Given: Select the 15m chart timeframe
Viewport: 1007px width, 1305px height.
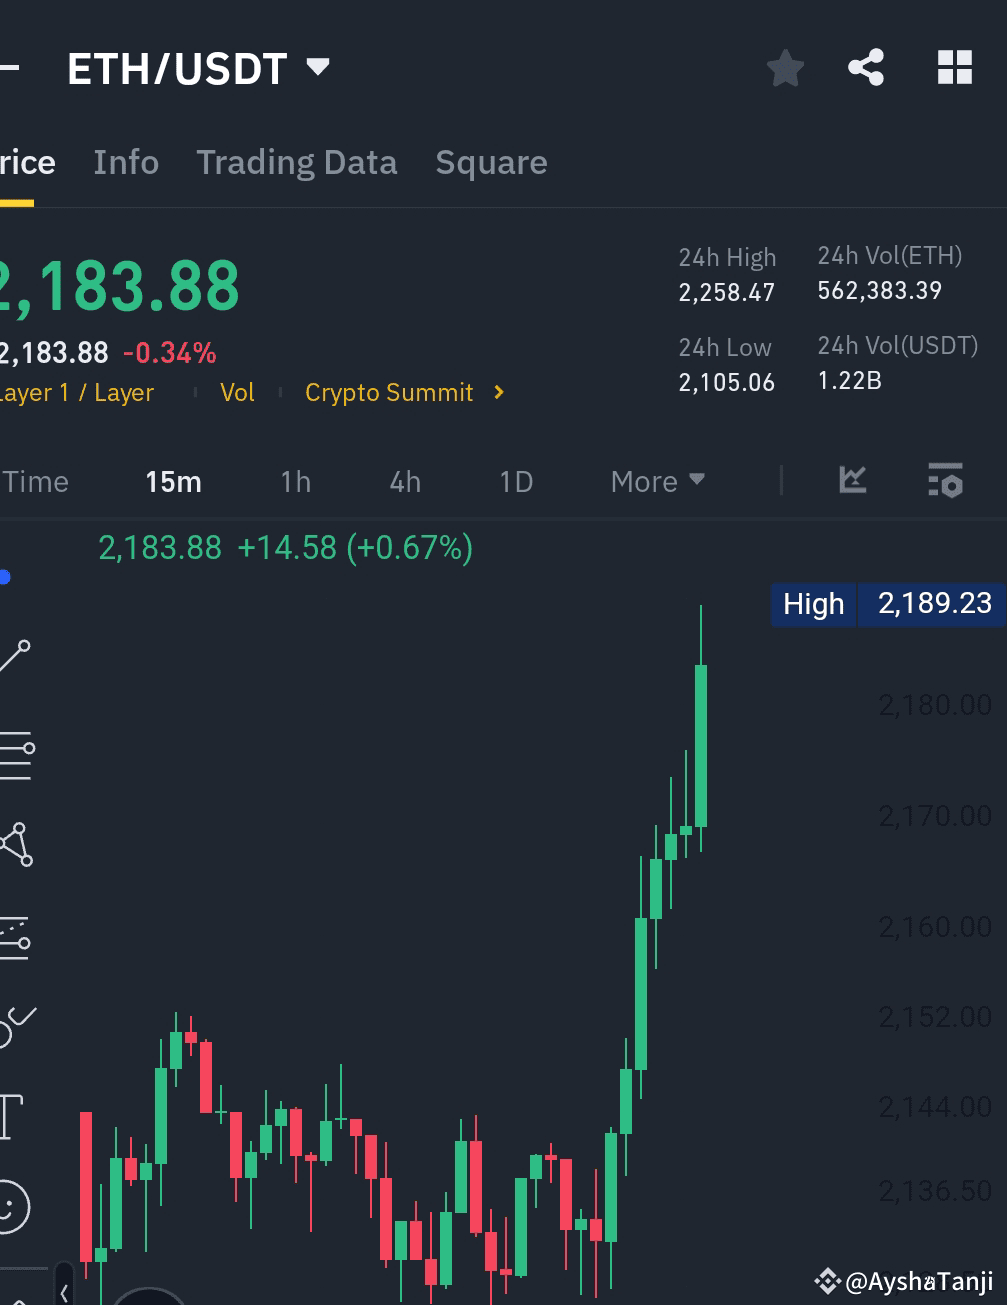Looking at the screenshot, I should tap(172, 481).
